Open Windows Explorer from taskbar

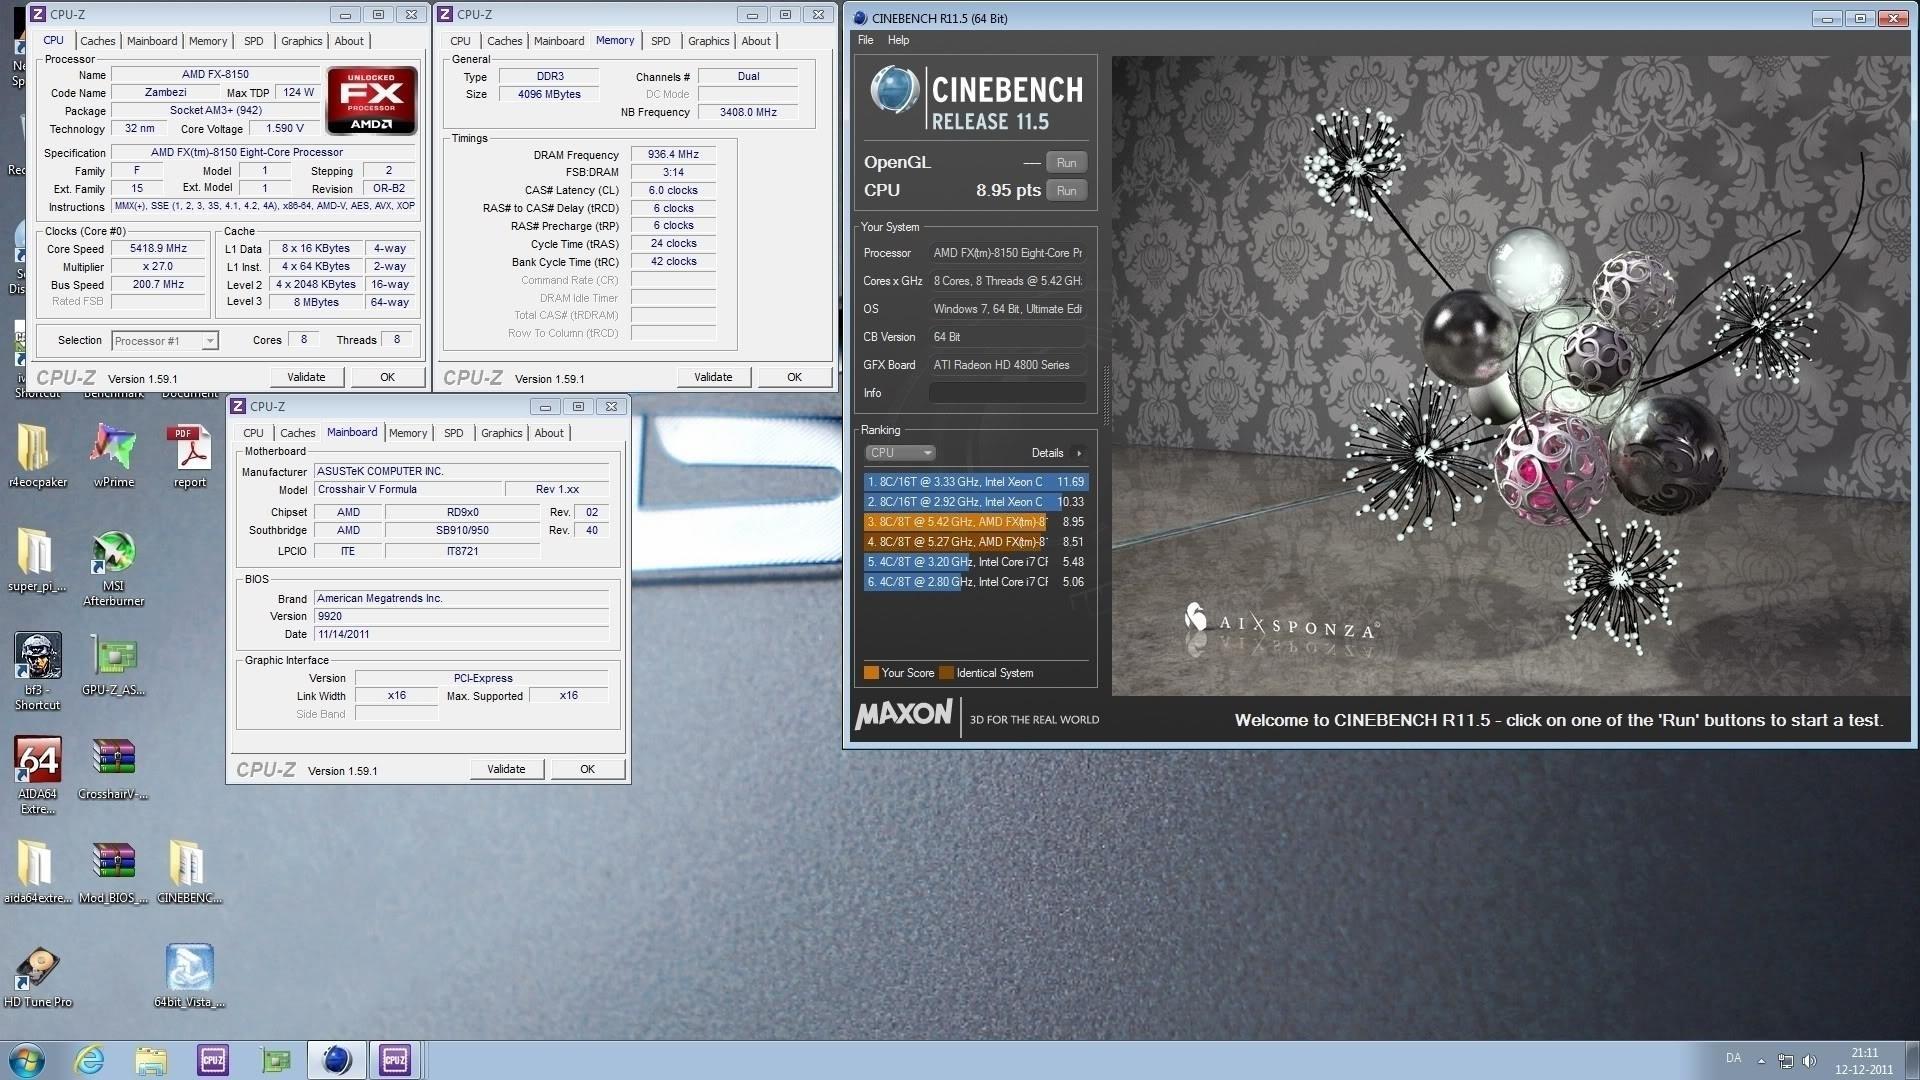click(x=150, y=1060)
